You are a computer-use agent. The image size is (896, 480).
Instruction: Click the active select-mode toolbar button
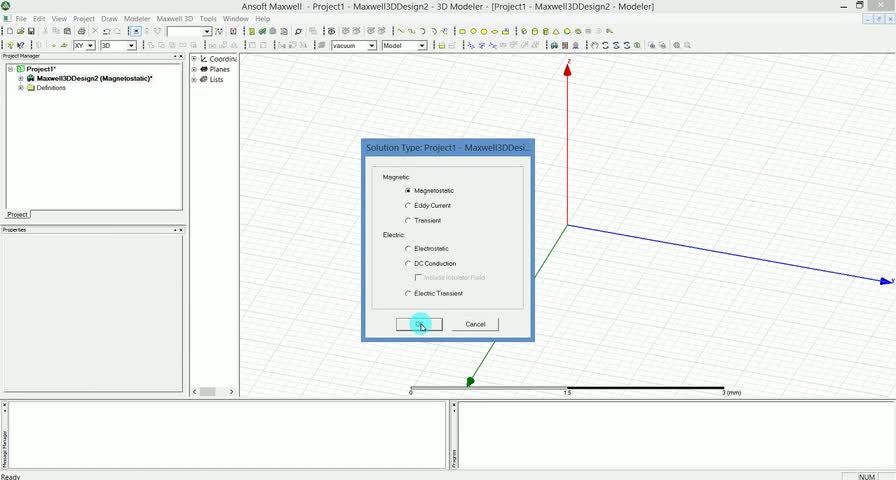135,31
